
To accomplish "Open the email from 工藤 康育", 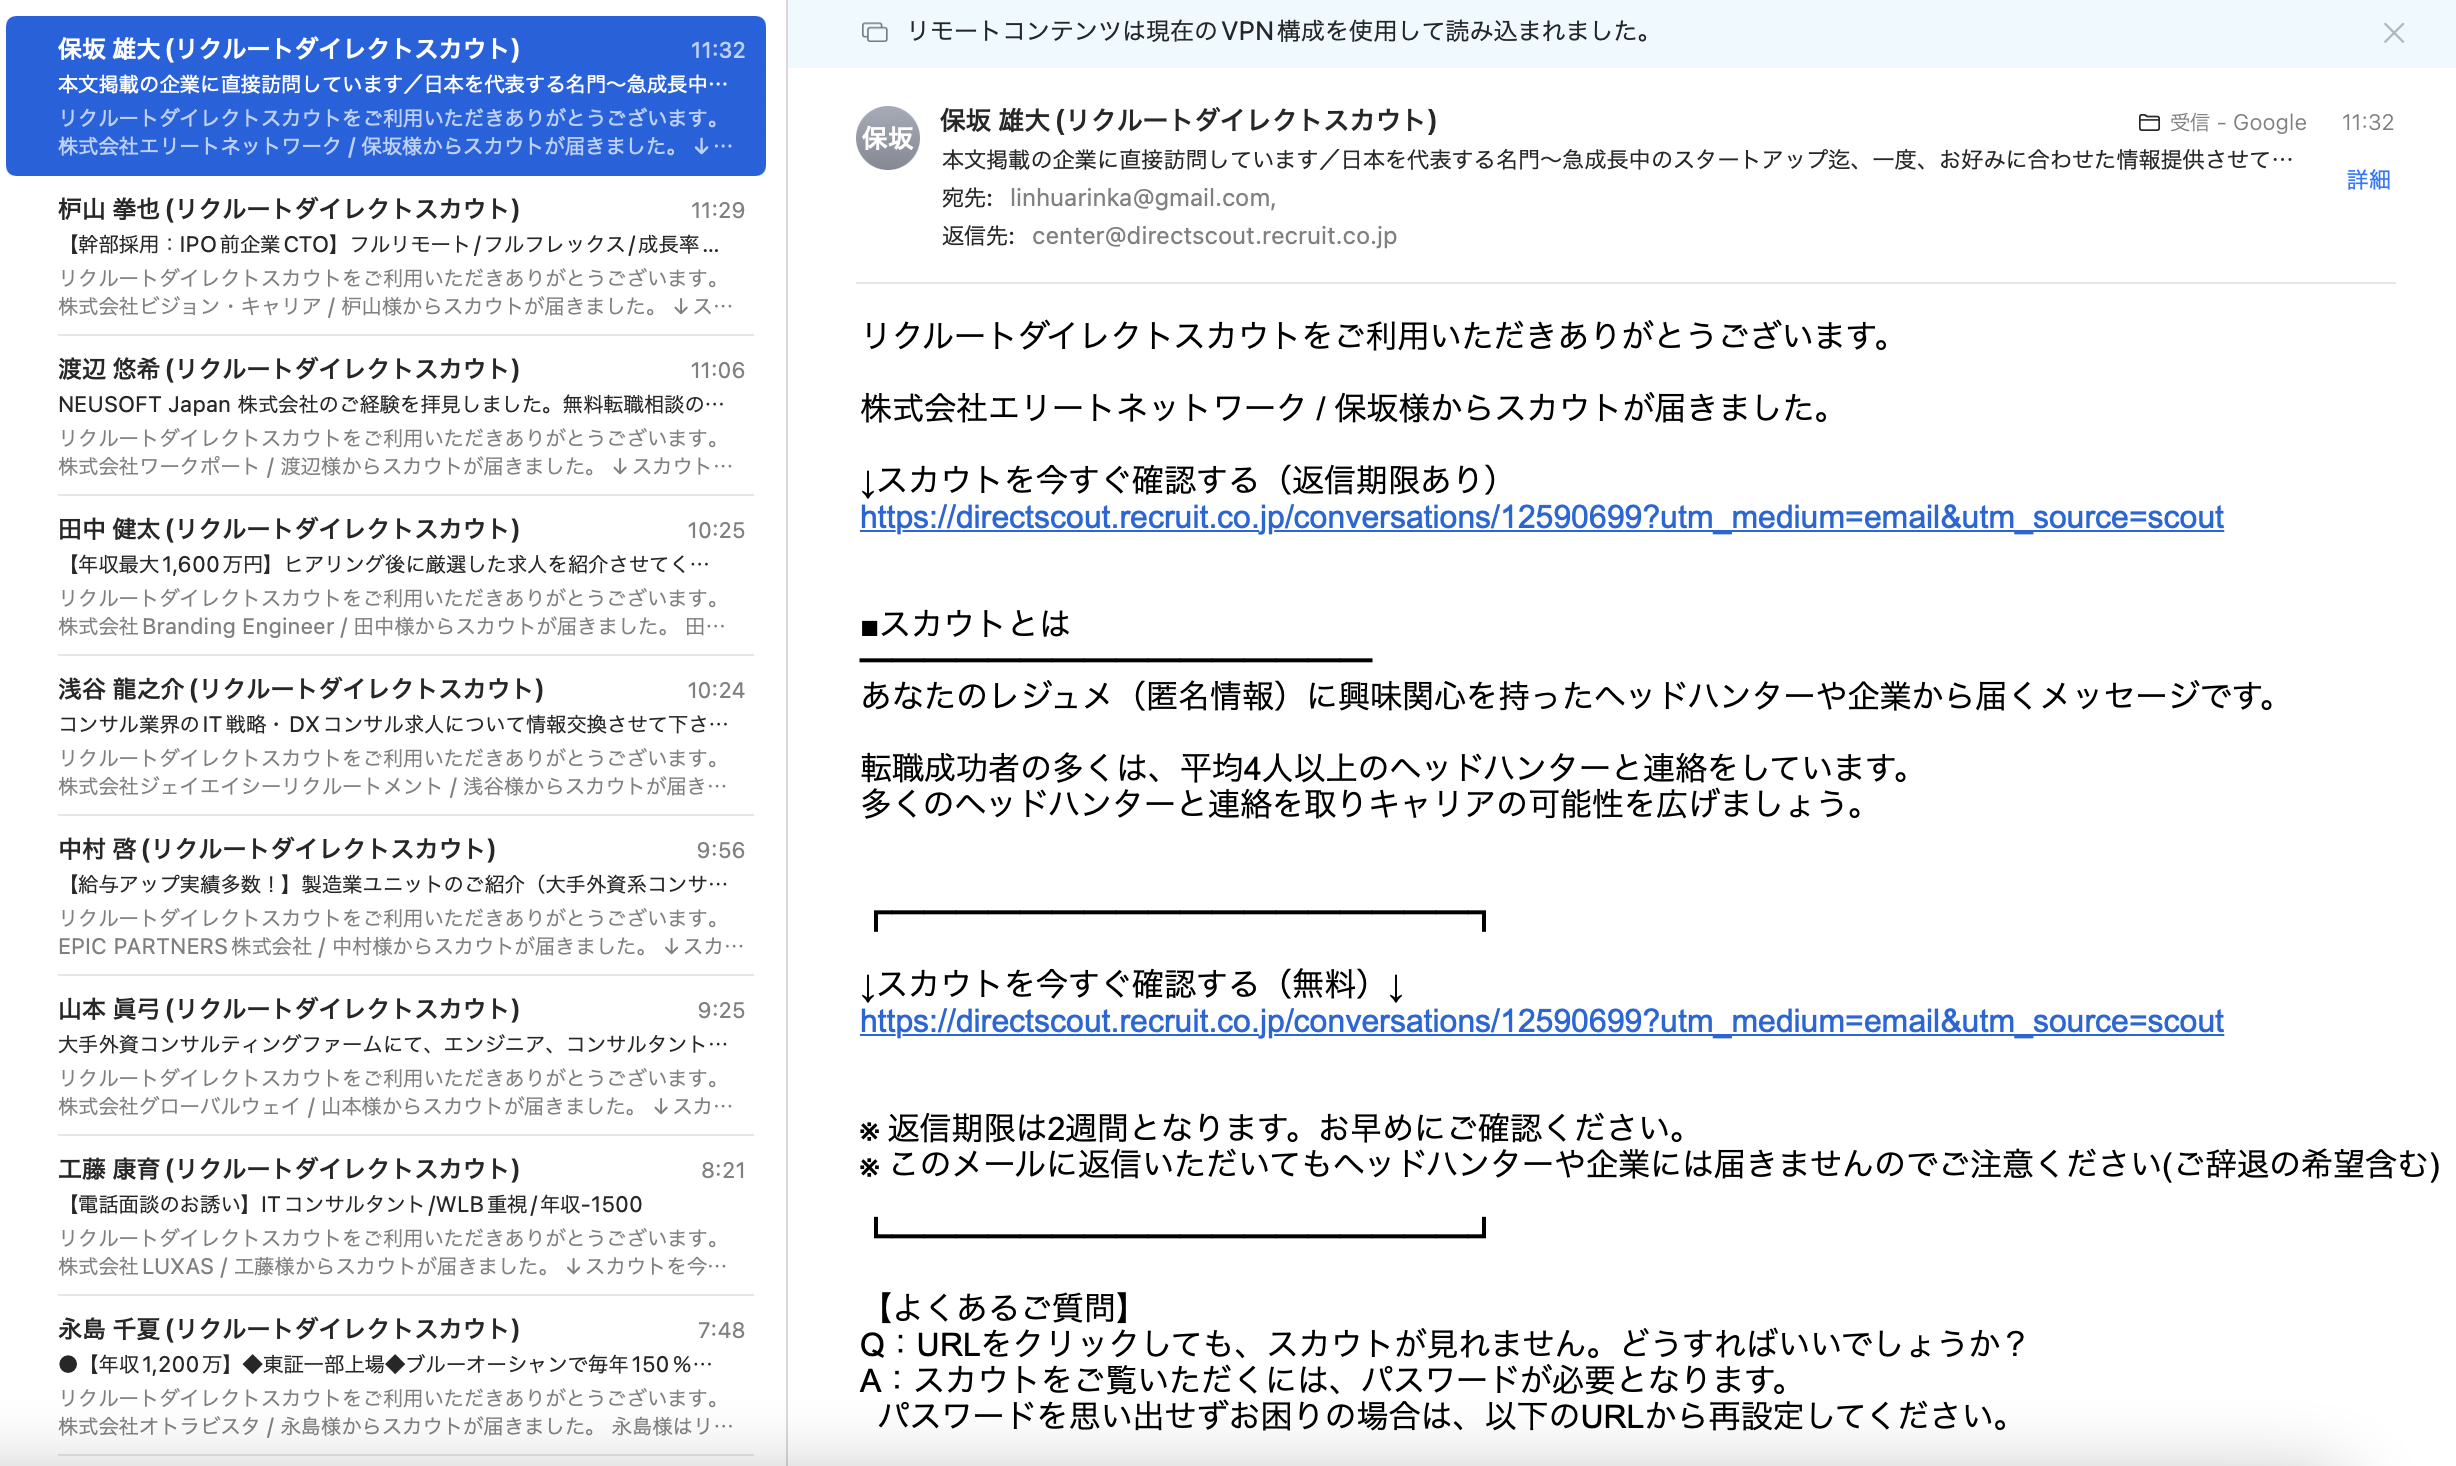I will click(386, 1216).
